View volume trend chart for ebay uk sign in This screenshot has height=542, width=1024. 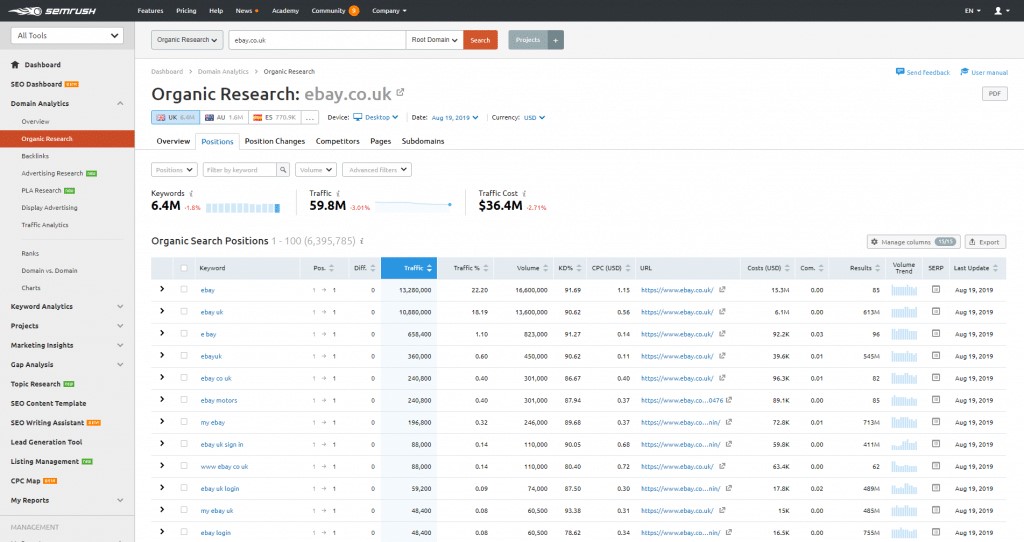pyautogui.click(x=904, y=444)
